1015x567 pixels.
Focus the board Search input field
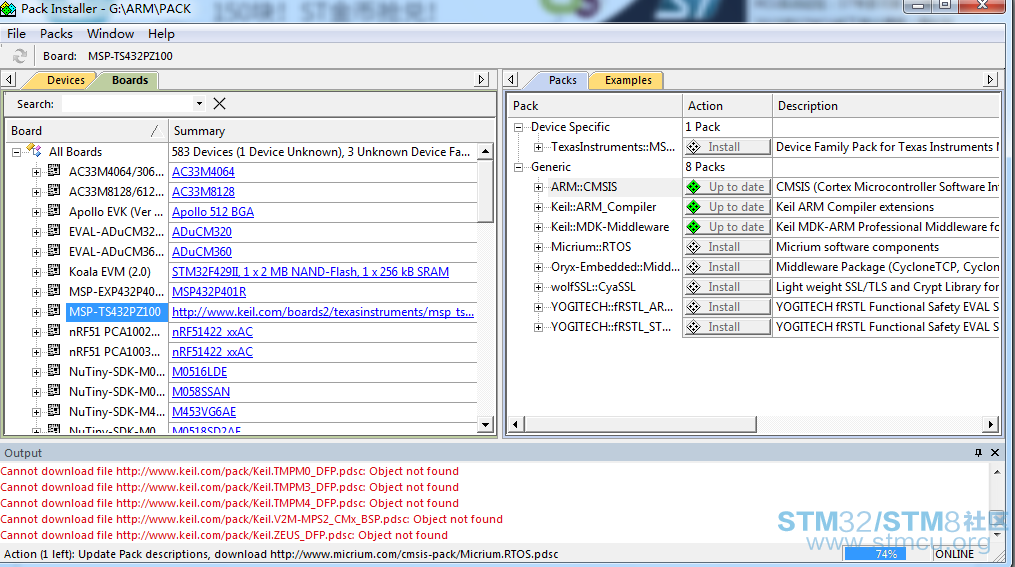tap(127, 104)
